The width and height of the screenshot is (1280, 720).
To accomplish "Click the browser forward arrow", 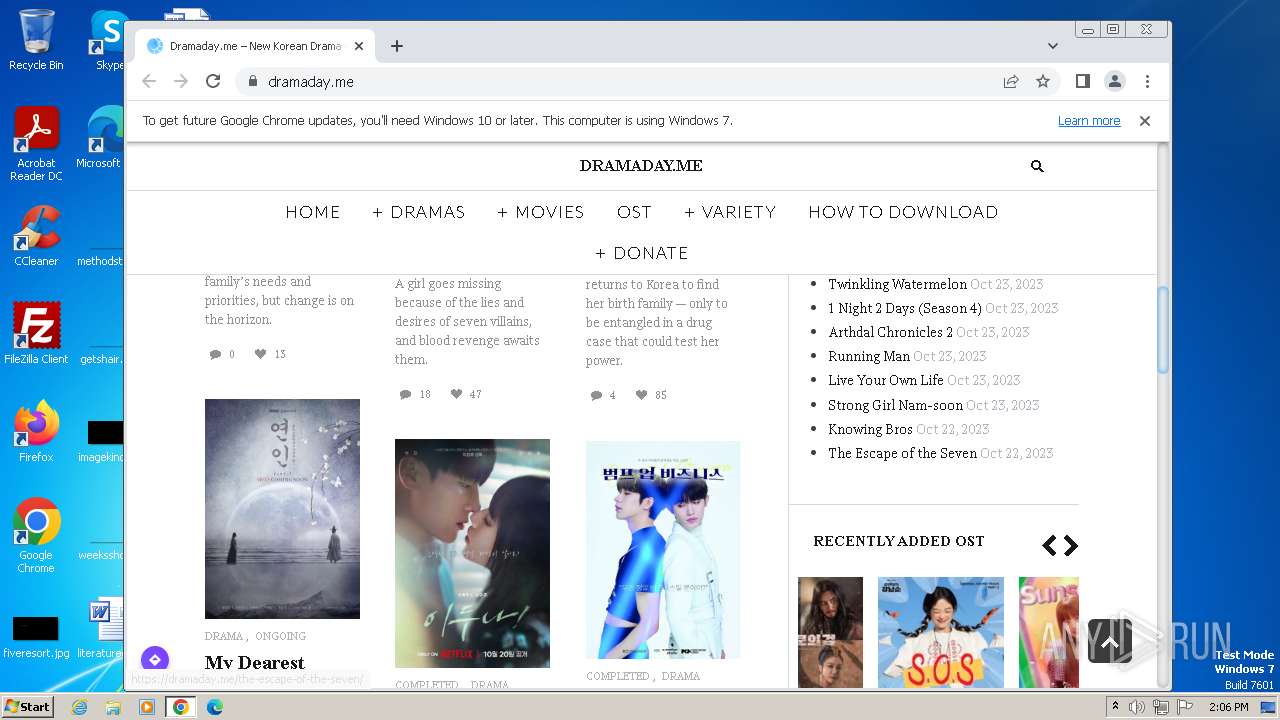I will pos(181,82).
